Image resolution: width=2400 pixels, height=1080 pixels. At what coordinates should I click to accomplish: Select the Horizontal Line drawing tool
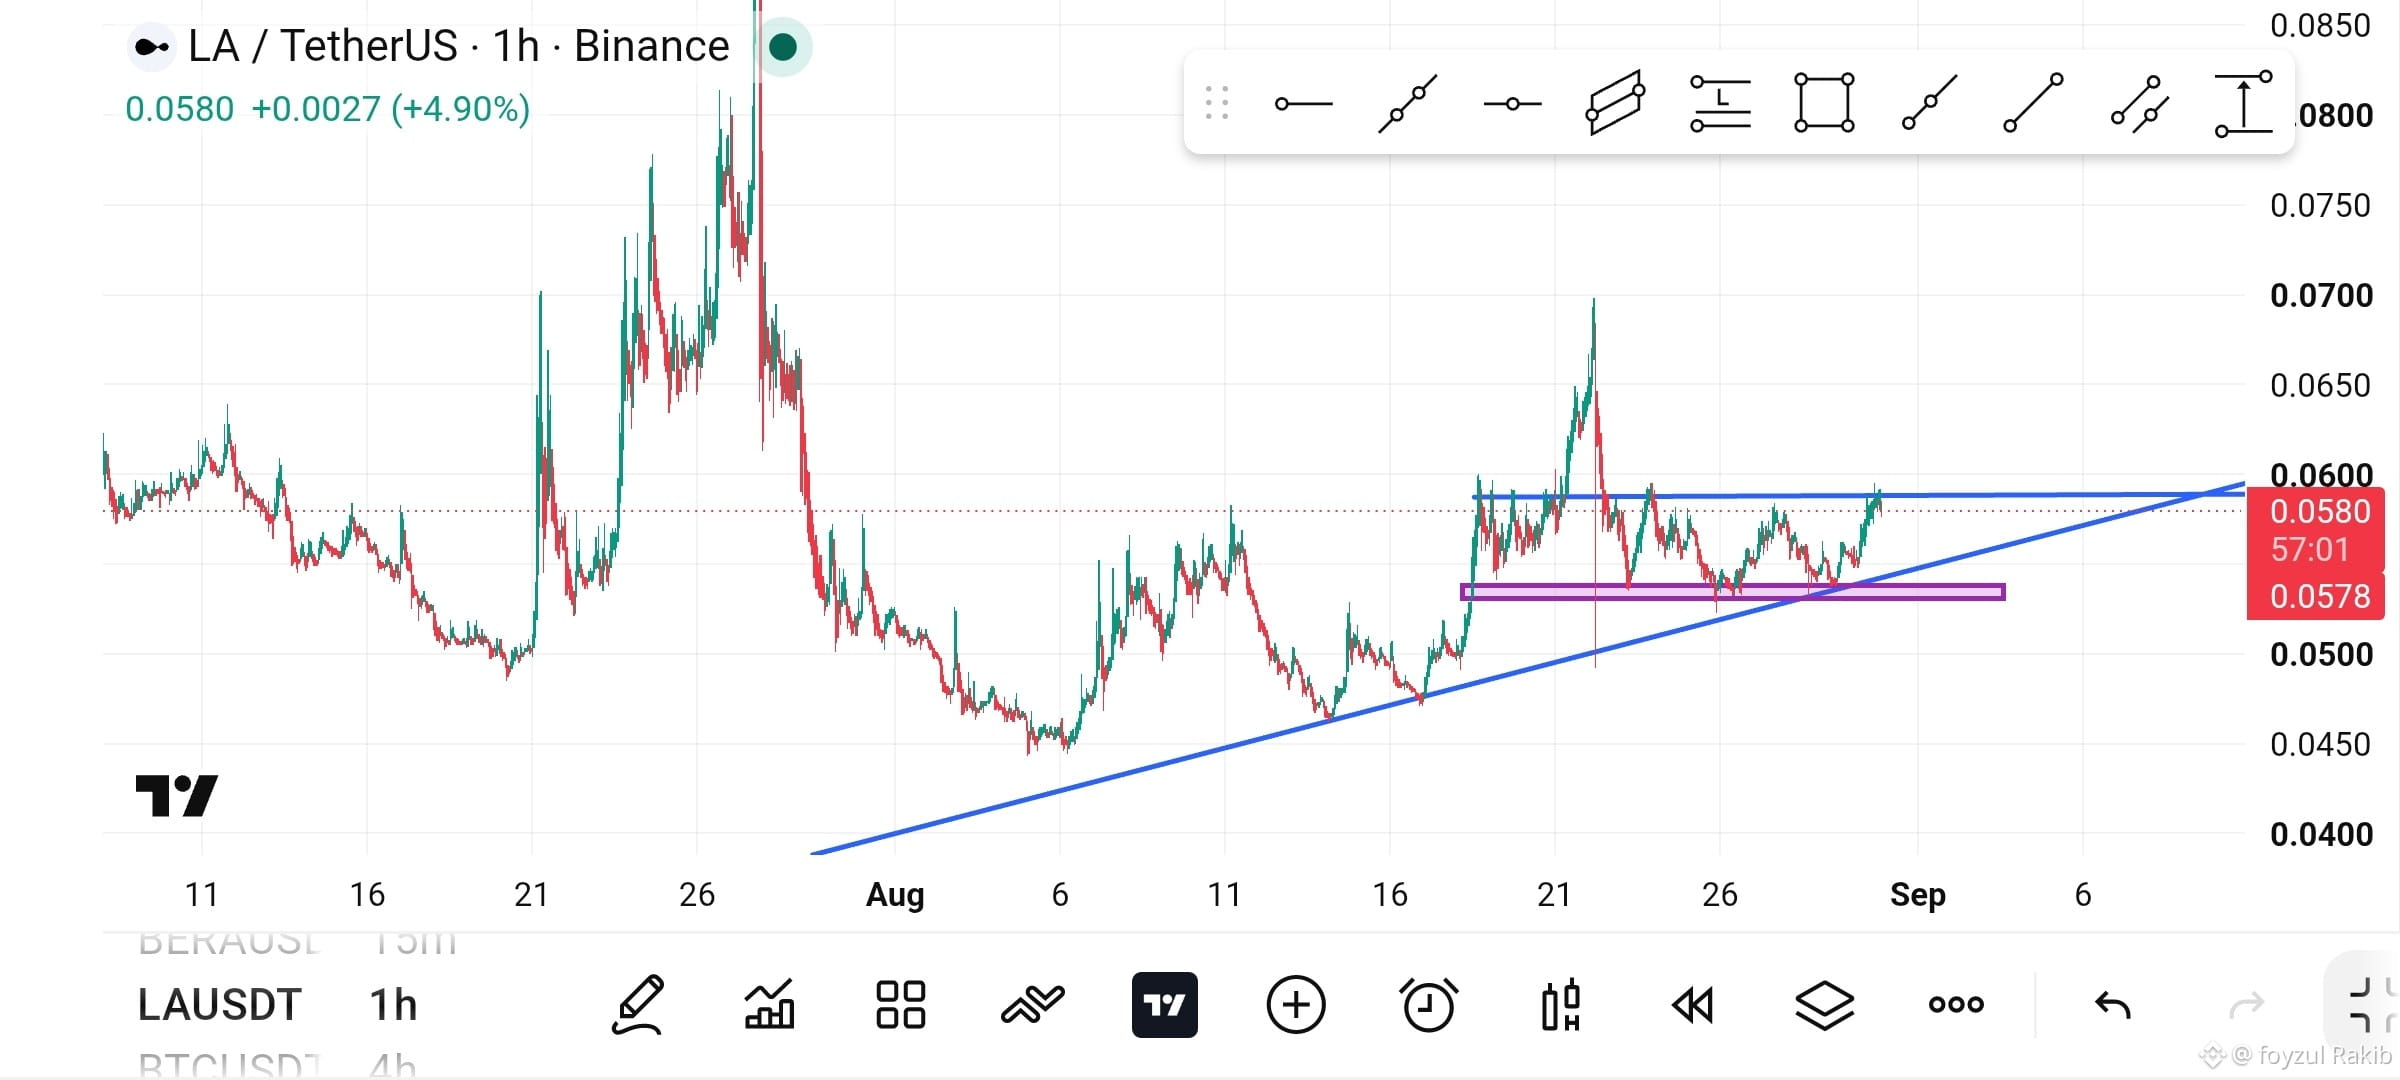[1512, 104]
